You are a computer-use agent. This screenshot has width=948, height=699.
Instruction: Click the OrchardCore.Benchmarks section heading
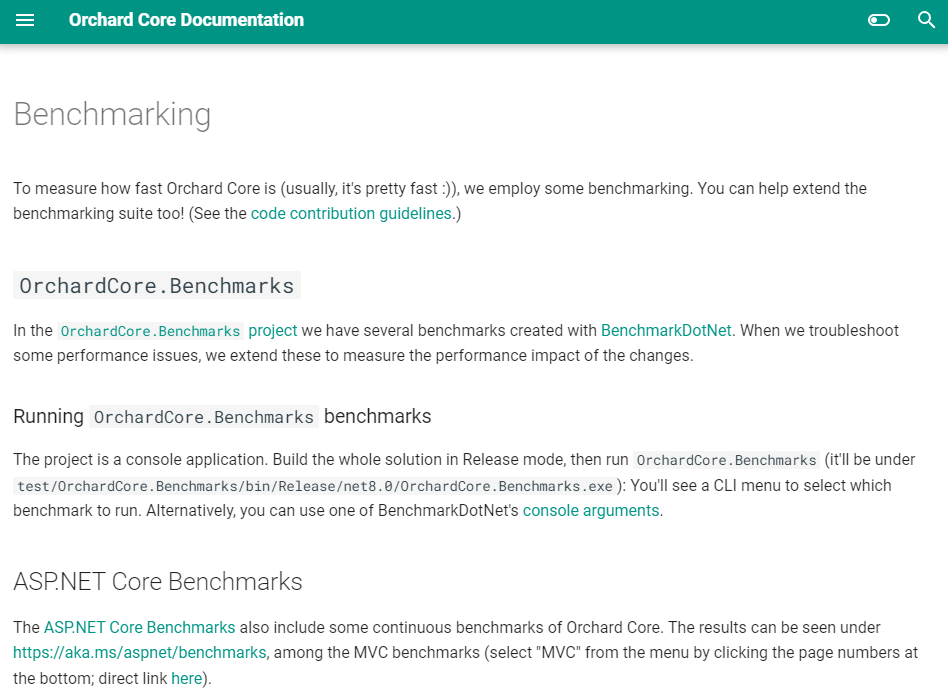(157, 285)
